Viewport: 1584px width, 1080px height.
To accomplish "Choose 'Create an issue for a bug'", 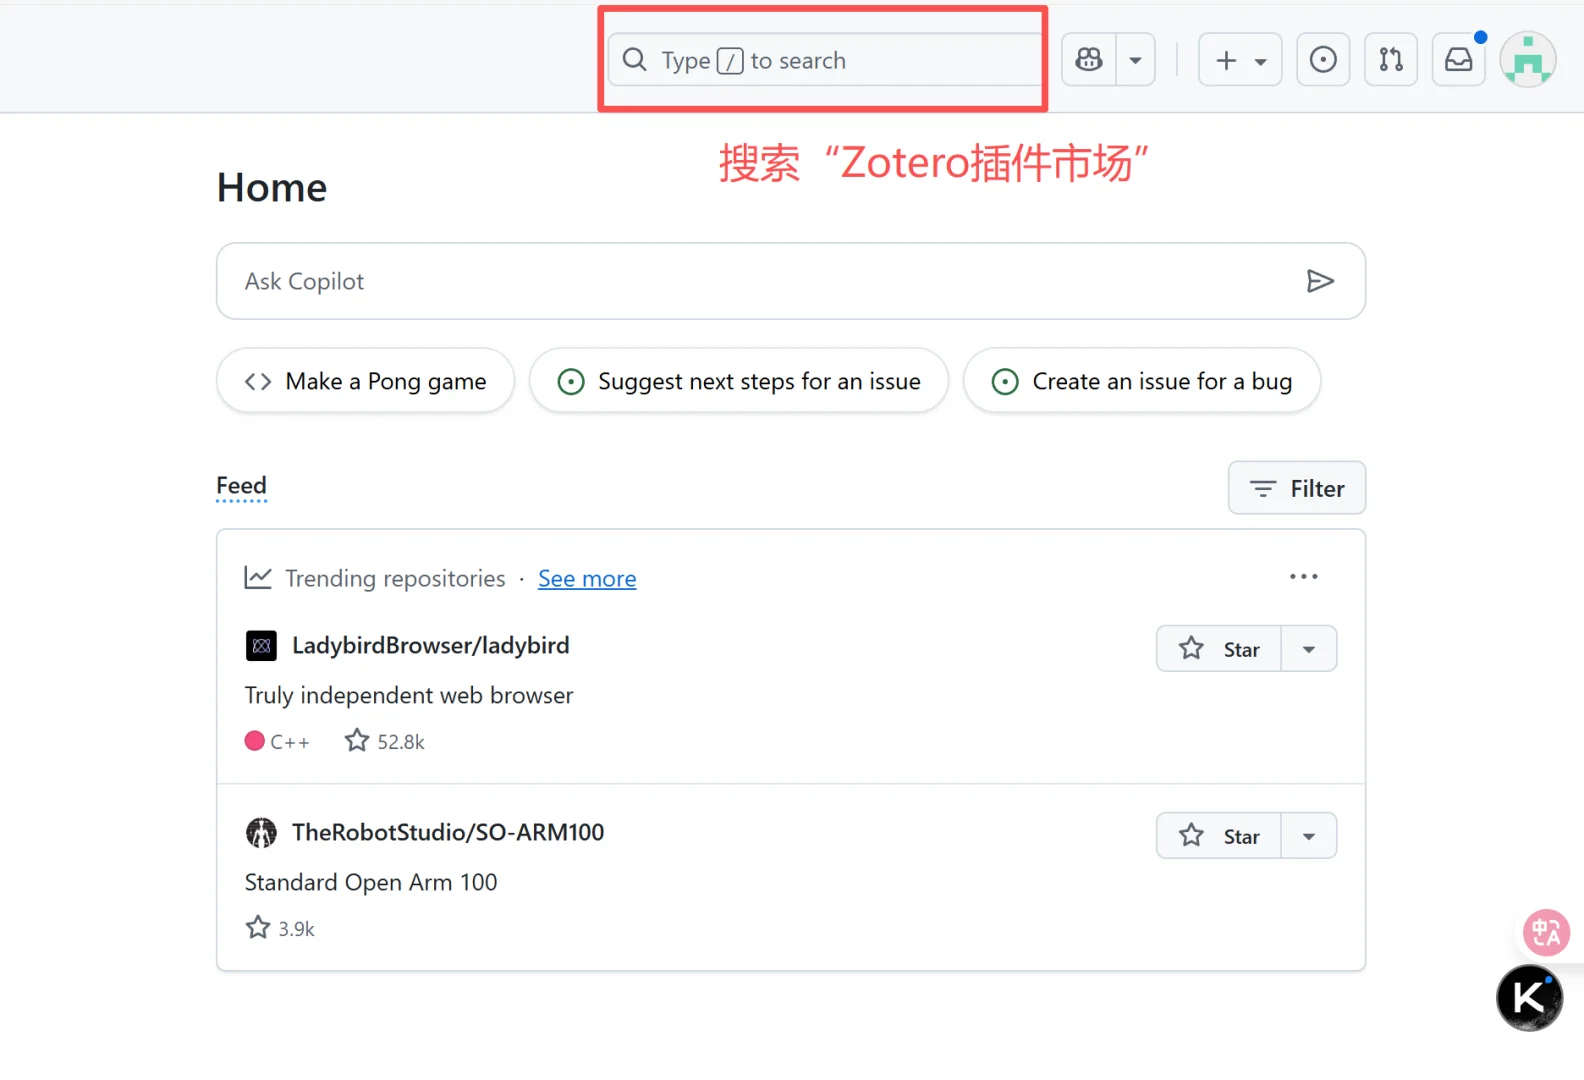I will click(1142, 381).
